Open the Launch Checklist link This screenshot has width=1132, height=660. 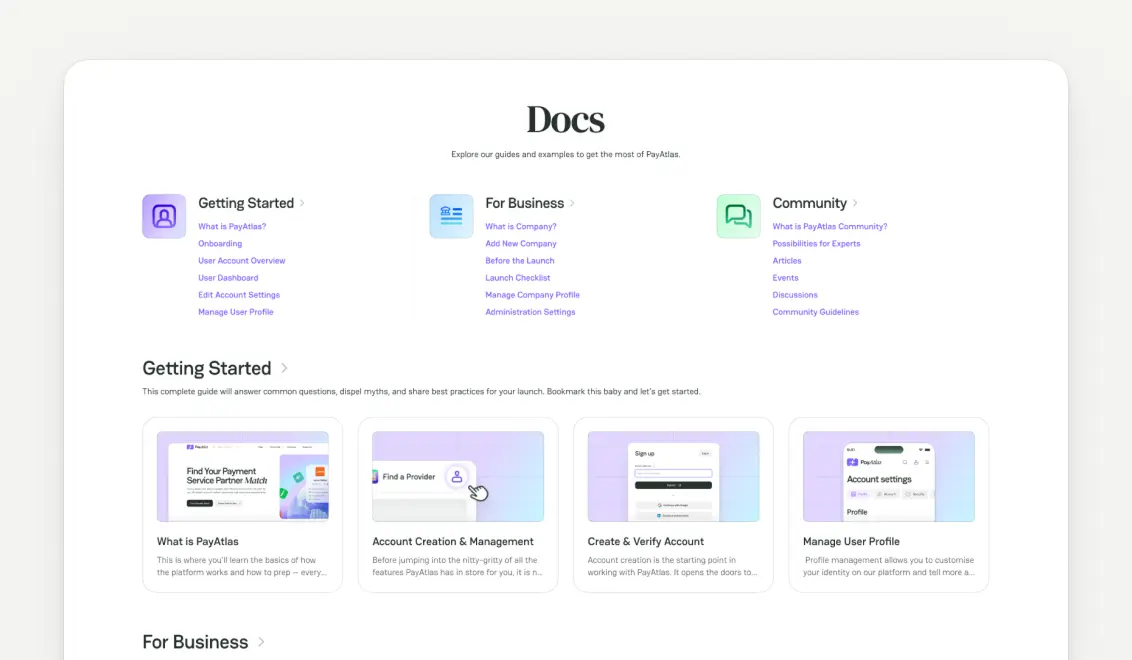pos(517,277)
